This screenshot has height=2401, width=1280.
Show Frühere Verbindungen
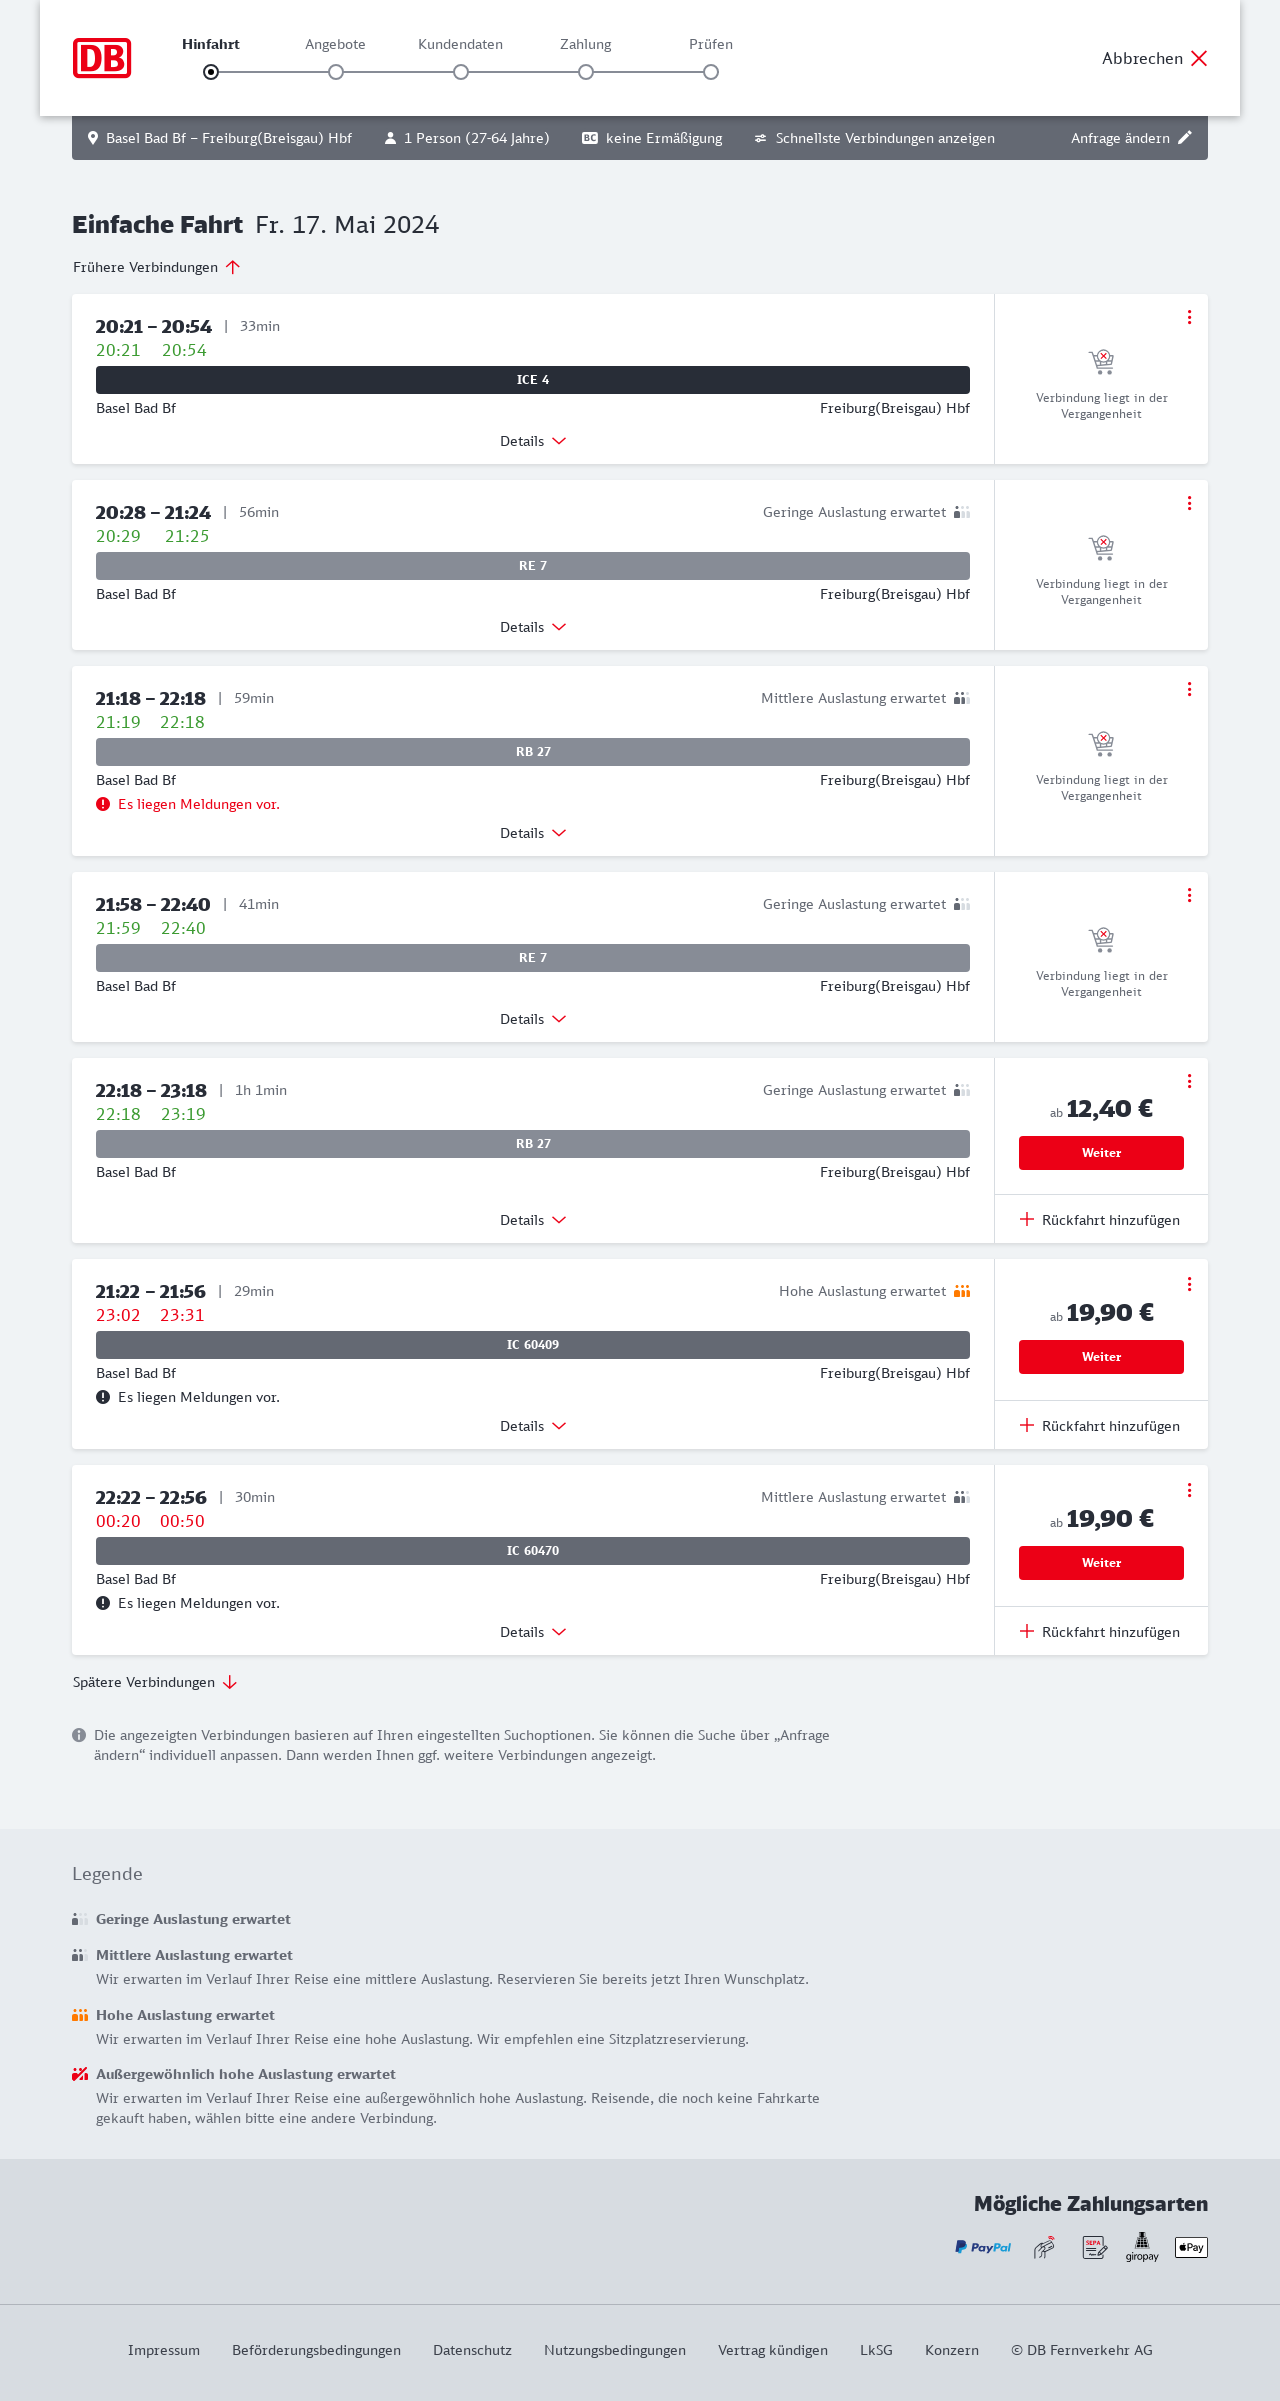click(157, 267)
